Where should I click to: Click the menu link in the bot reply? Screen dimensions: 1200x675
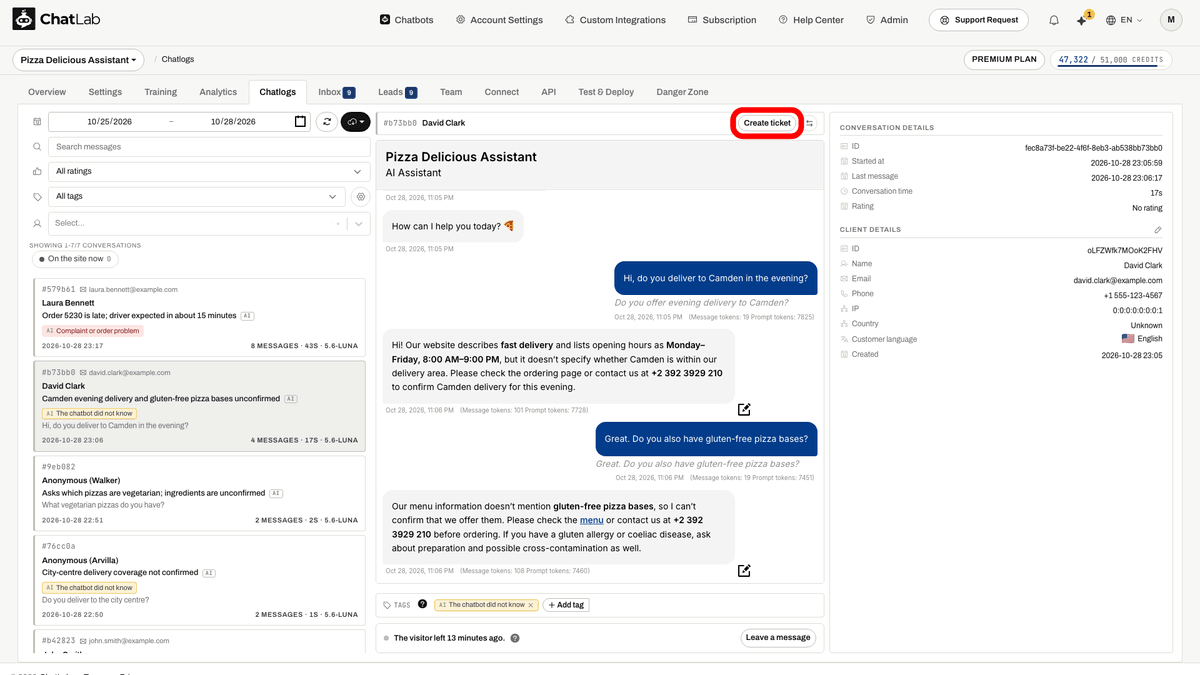point(591,520)
